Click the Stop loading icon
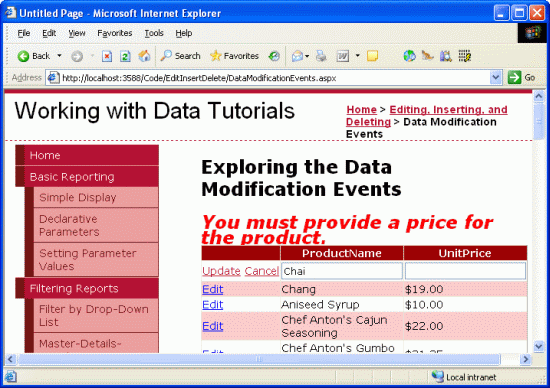550x388 pixels. 107,56
